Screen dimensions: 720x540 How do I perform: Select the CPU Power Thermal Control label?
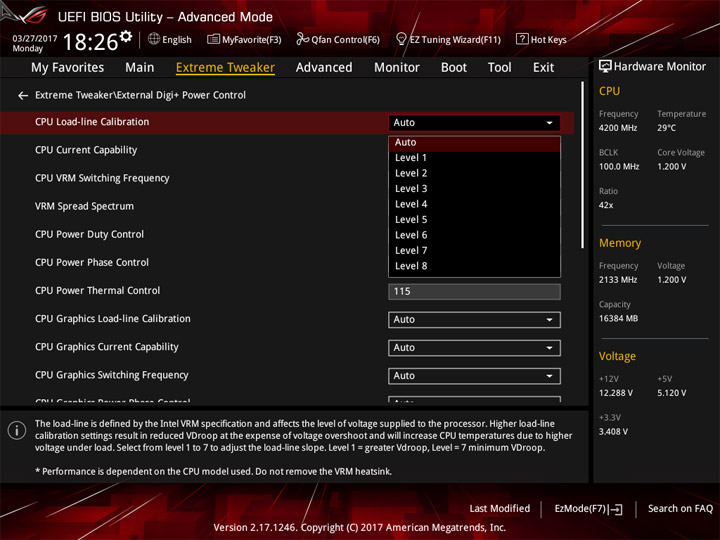(97, 291)
